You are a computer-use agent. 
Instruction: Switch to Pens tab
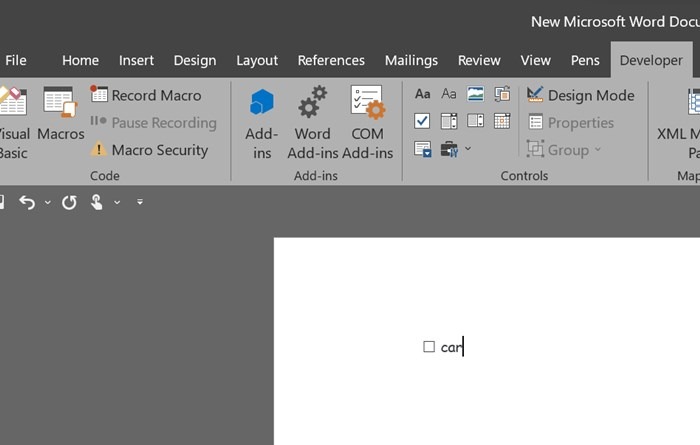point(585,60)
